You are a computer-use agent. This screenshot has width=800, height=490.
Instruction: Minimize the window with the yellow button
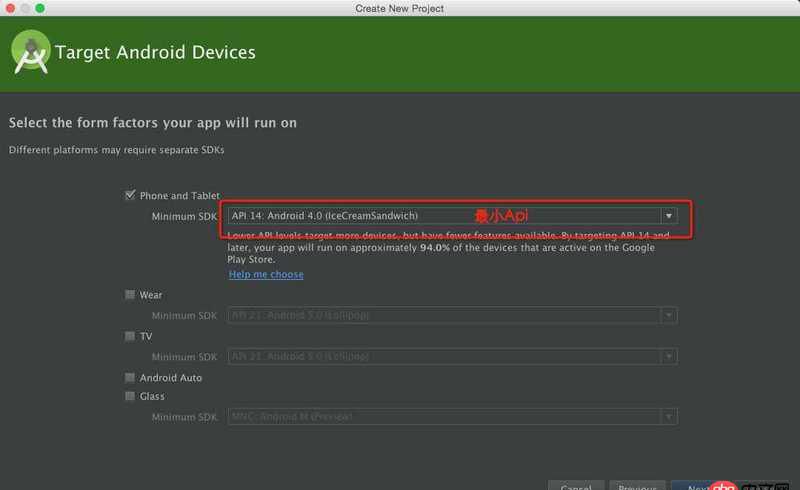click(x=25, y=8)
